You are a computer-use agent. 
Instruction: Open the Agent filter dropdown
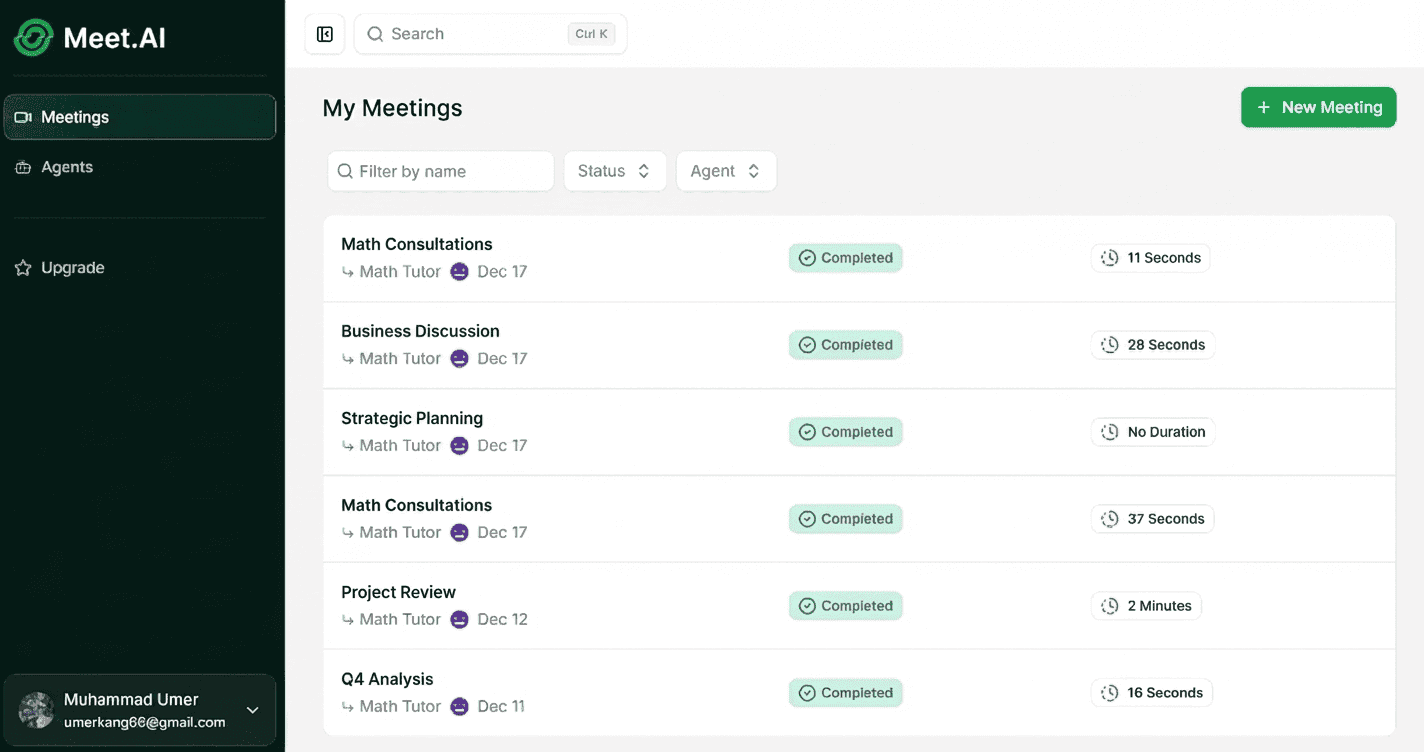point(726,171)
